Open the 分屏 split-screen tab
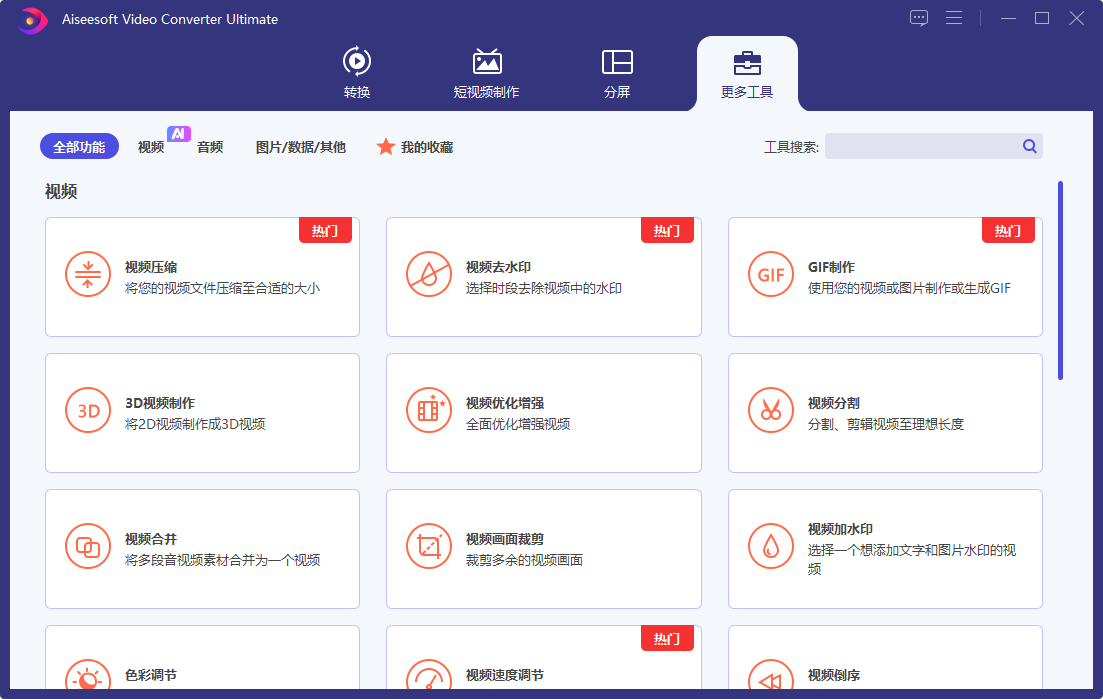 pos(617,72)
